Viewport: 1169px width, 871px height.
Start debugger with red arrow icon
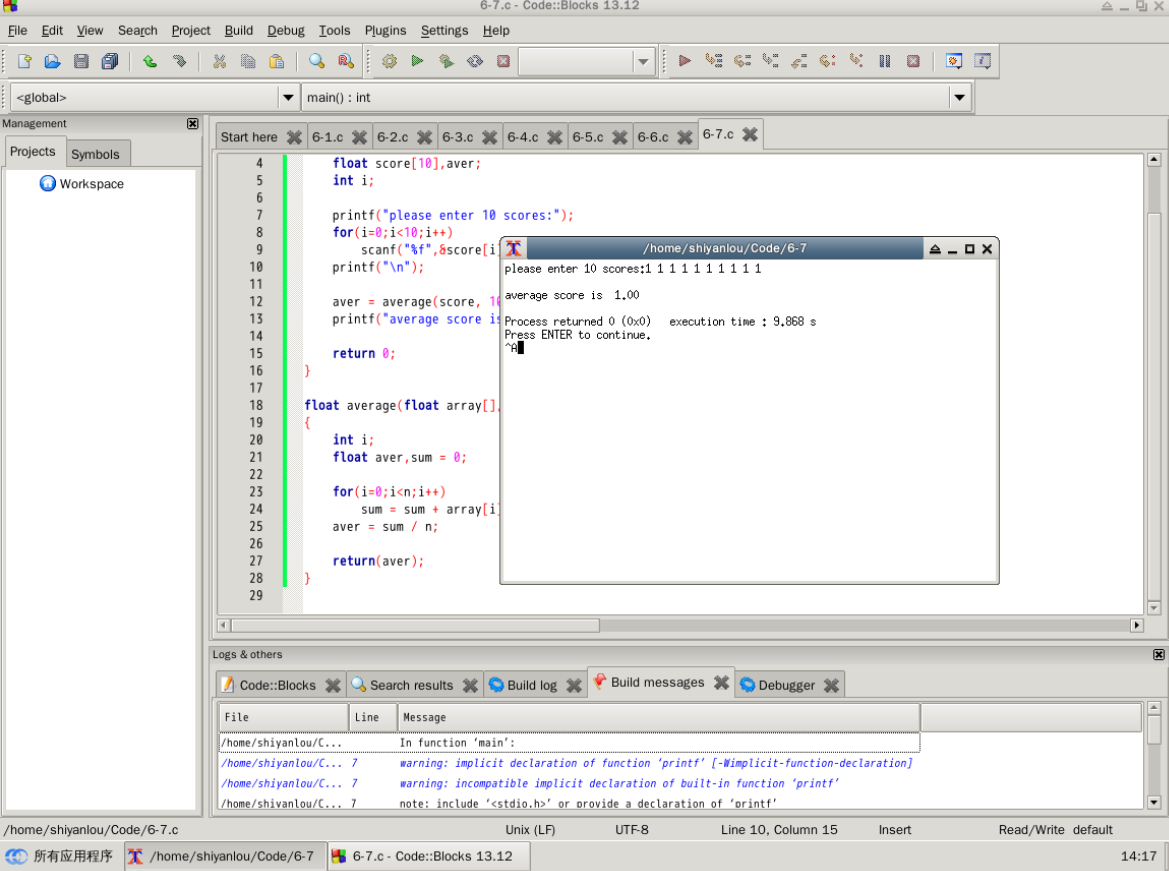pyautogui.click(x=684, y=61)
